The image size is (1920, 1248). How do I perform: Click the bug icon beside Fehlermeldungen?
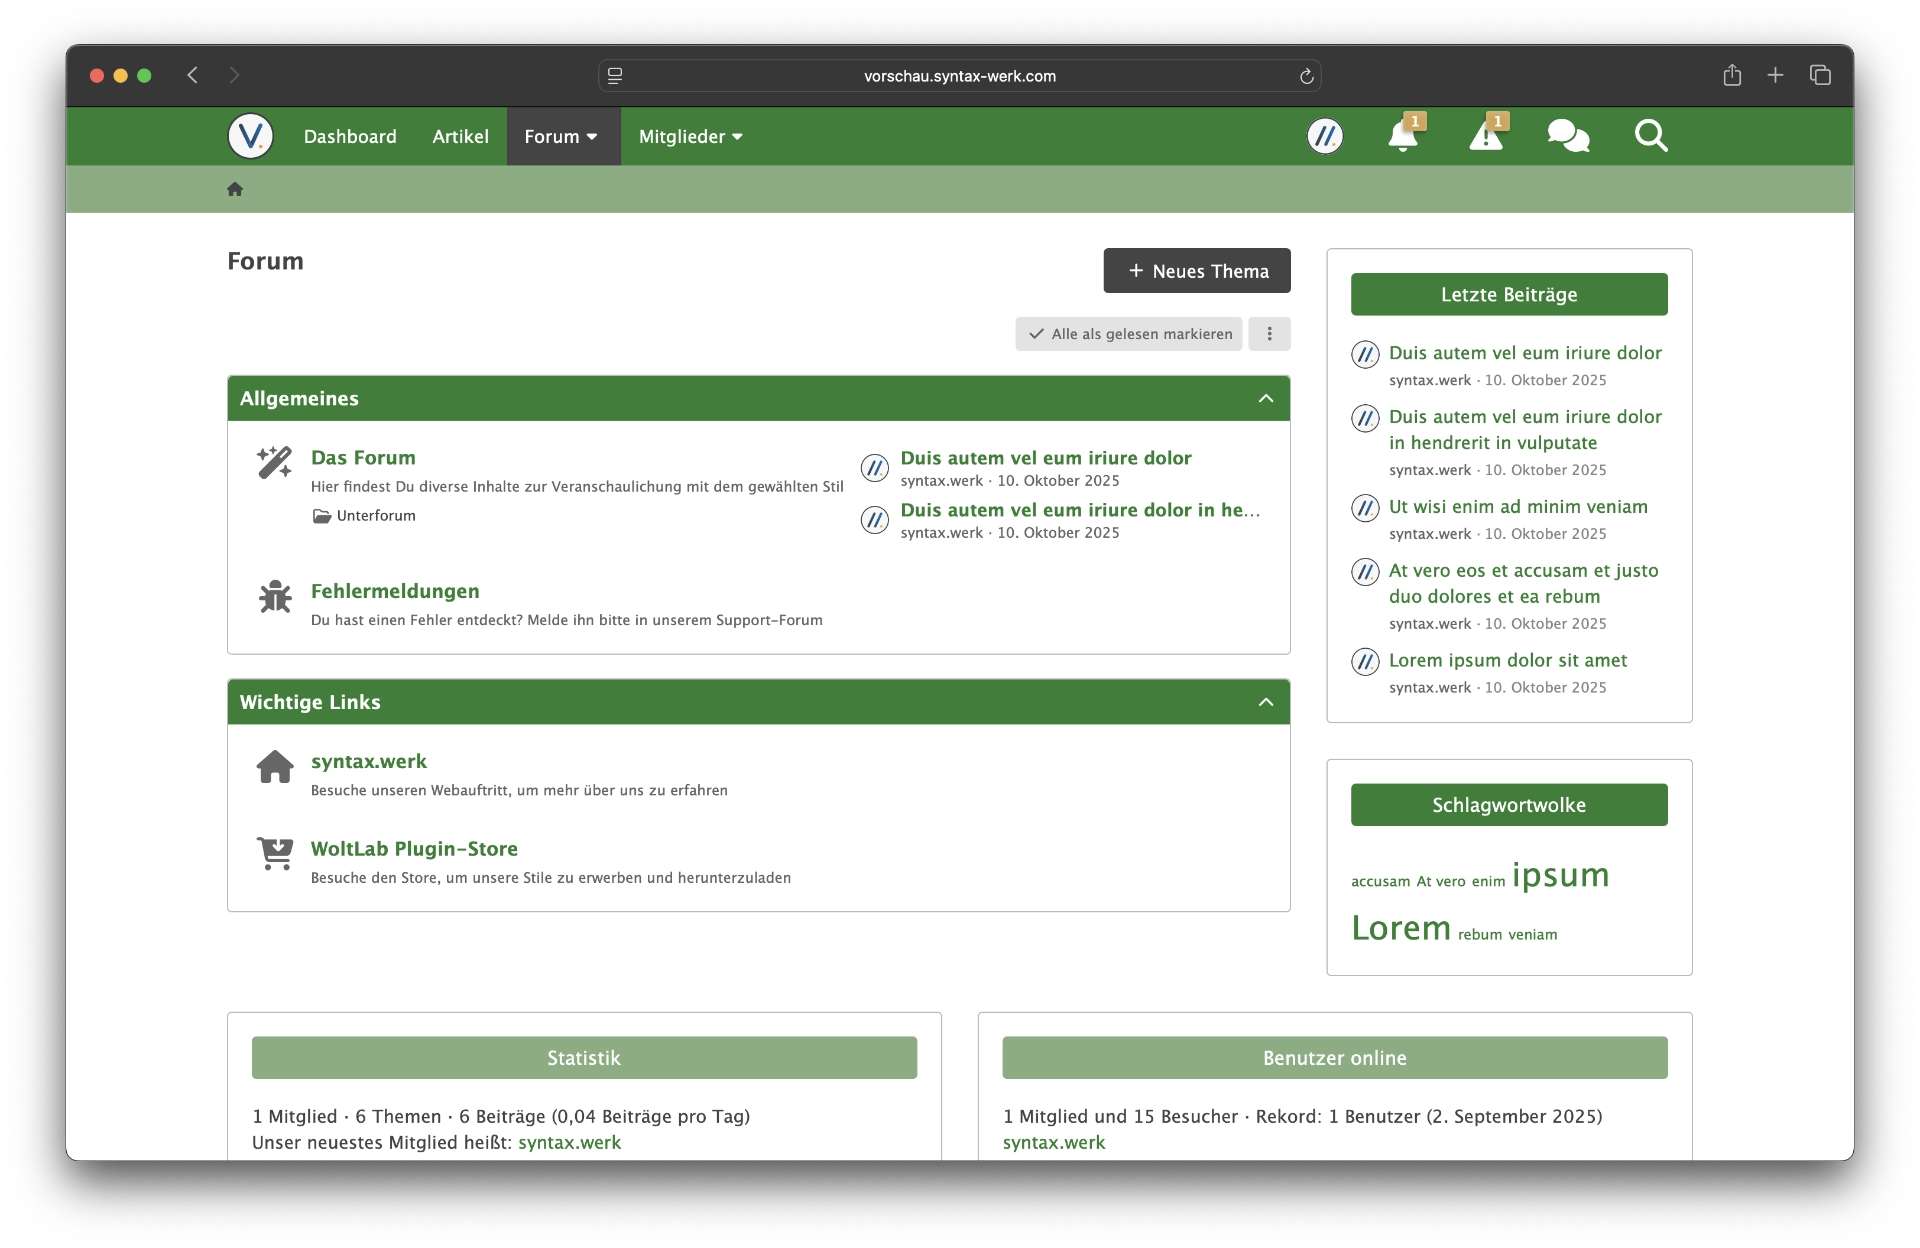(275, 597)
